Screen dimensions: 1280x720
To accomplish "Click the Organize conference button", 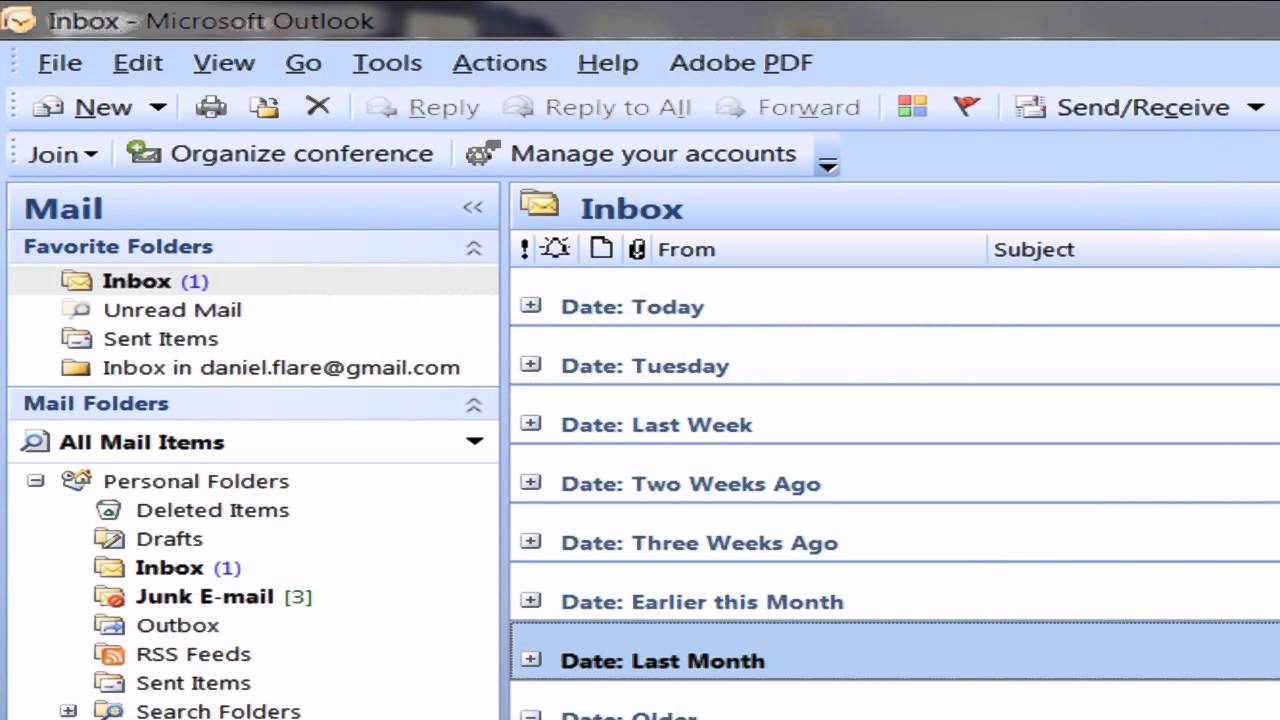I will tap(279, 154).
